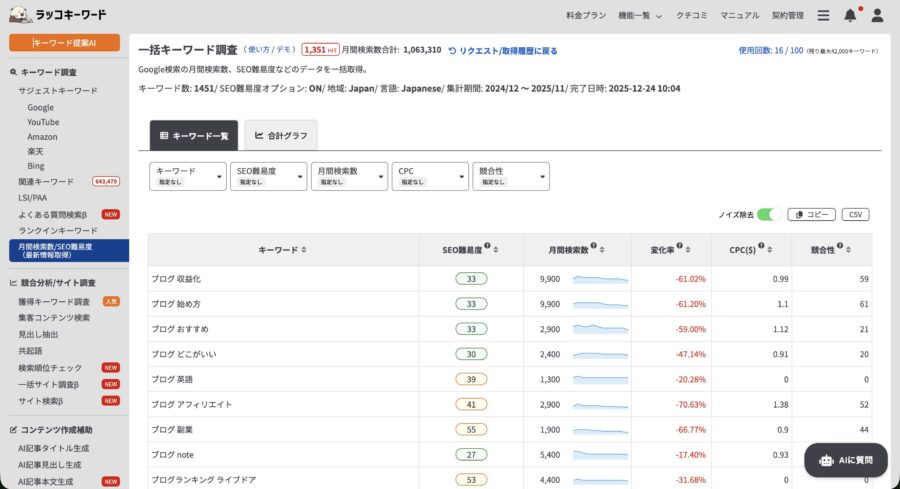900x489 pixels.
Task: Click the 使用回数: 16 / 100 link
Action: [770, 51]
